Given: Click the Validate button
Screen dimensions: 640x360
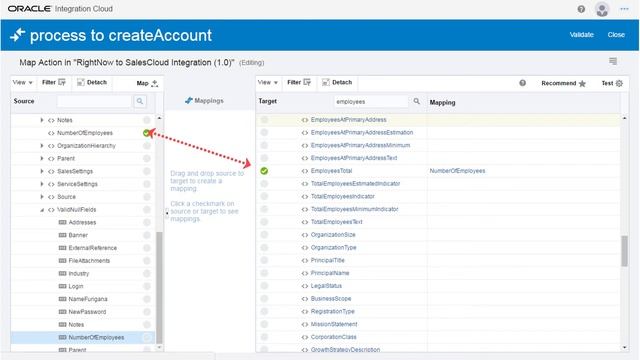Looking at the screenshot, I should [582, 35].
